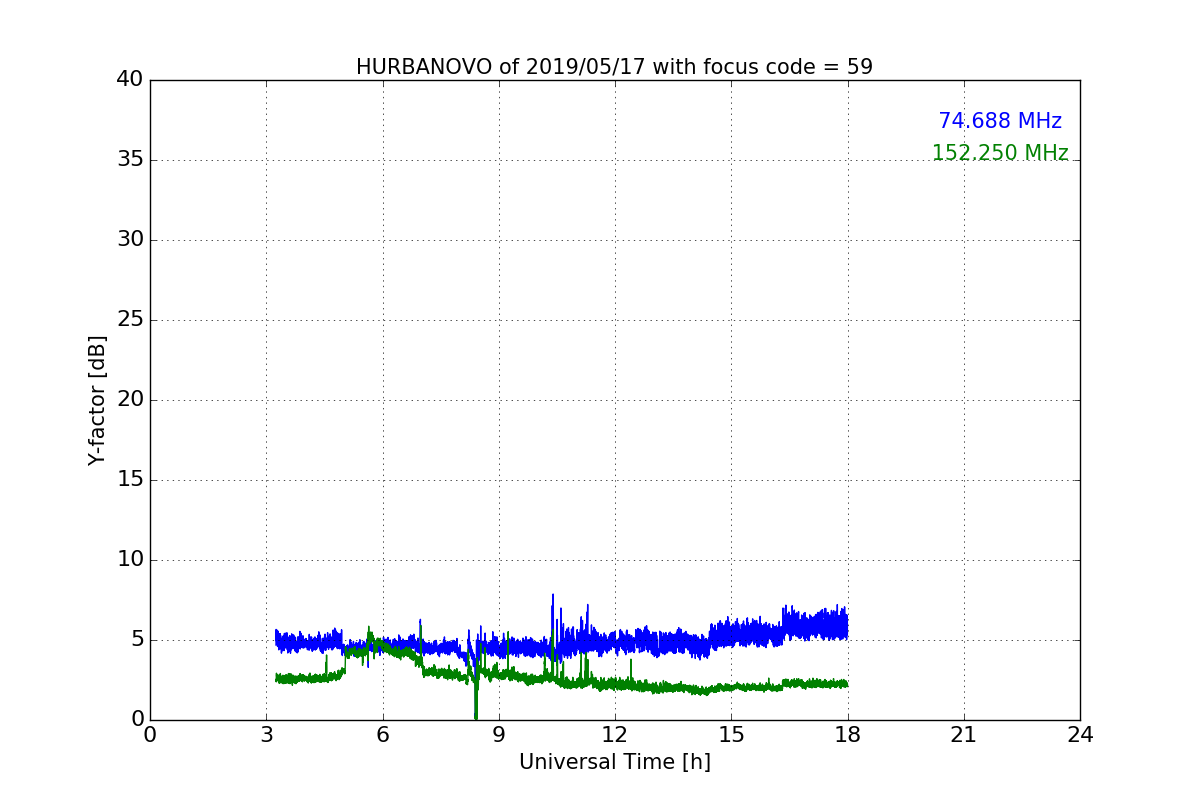Click the green 152.250 MHz trace near 16 h
Viewport: 1200px width, 800px height.
(x=770, y=687)
